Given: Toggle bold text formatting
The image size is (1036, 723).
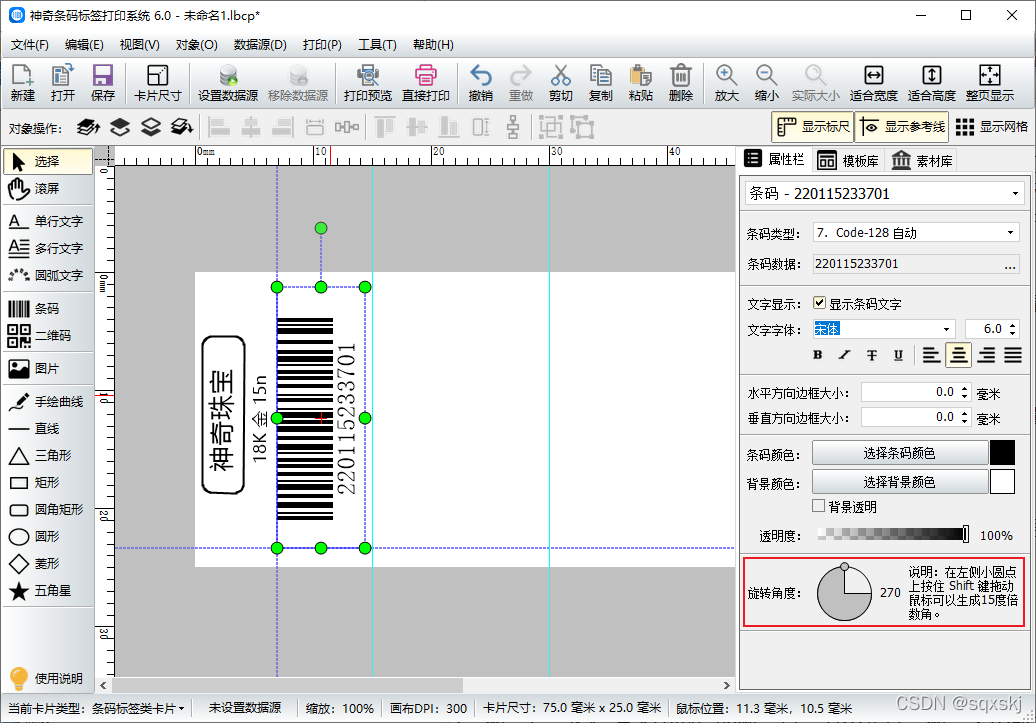Looking at the screenshot, I should click(x=817, y=355).
